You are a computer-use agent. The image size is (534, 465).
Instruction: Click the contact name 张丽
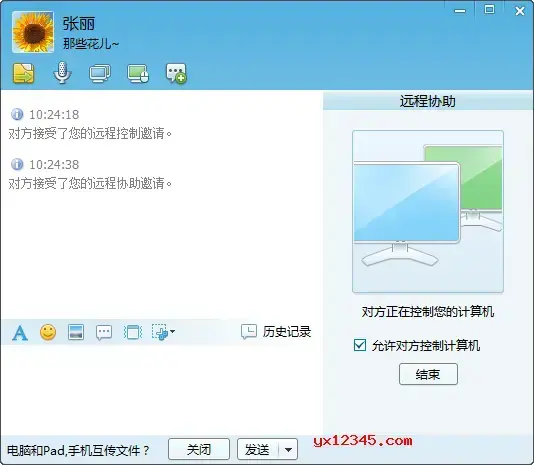click(79, 23)
